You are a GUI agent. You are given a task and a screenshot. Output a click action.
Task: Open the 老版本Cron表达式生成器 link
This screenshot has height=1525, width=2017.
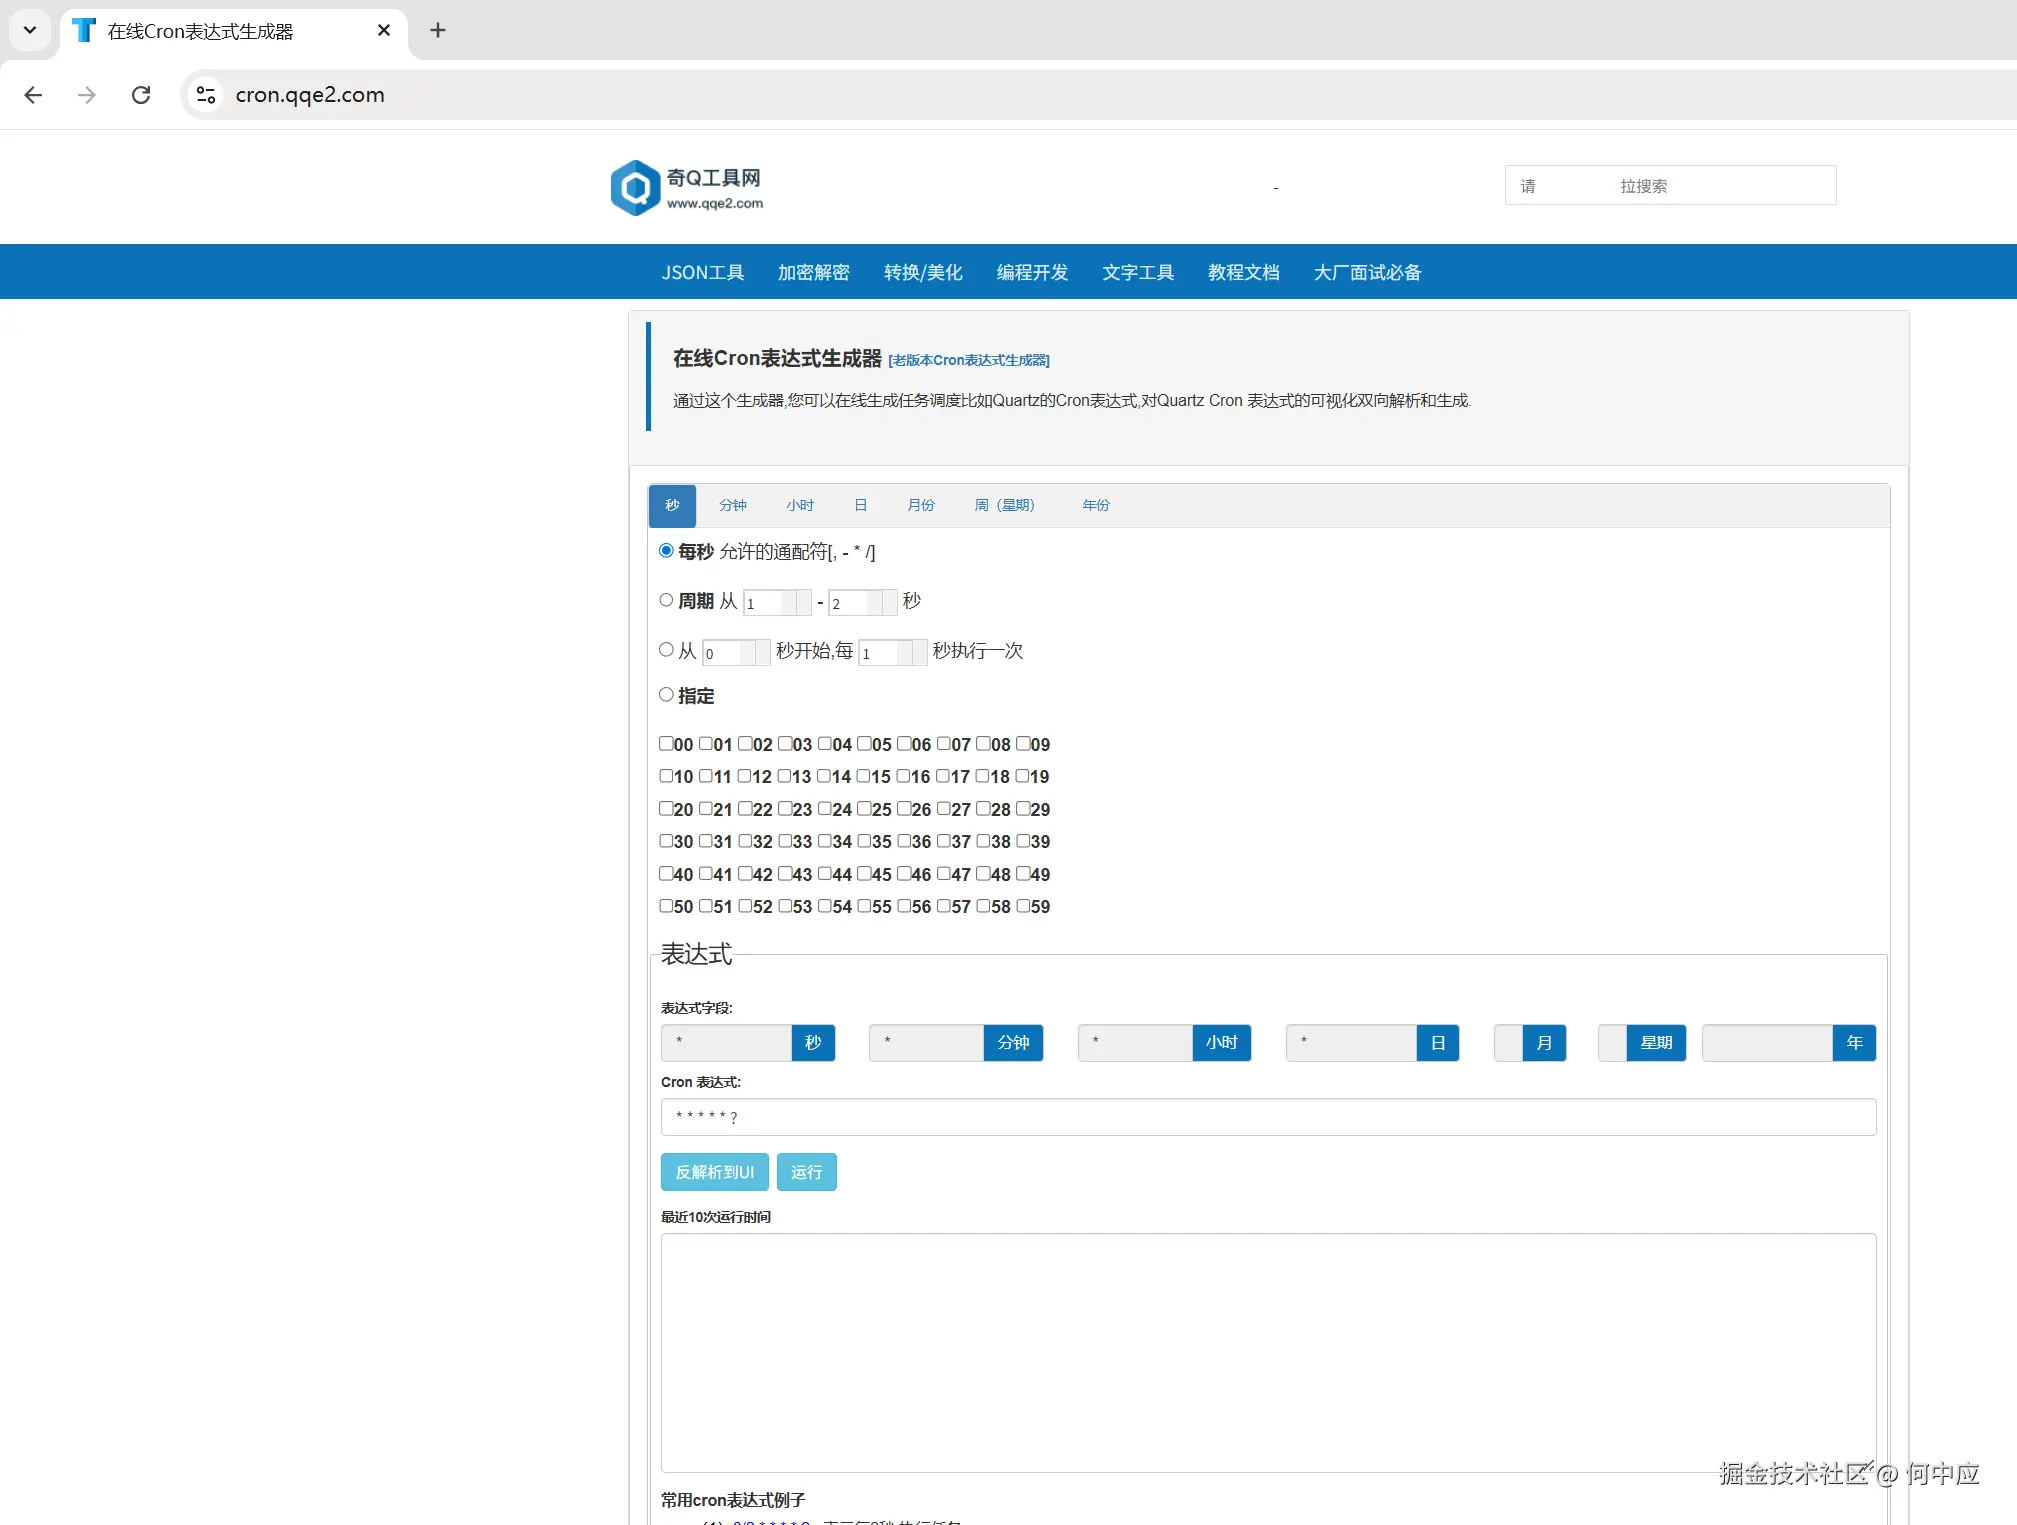click(x=968, y=360)
